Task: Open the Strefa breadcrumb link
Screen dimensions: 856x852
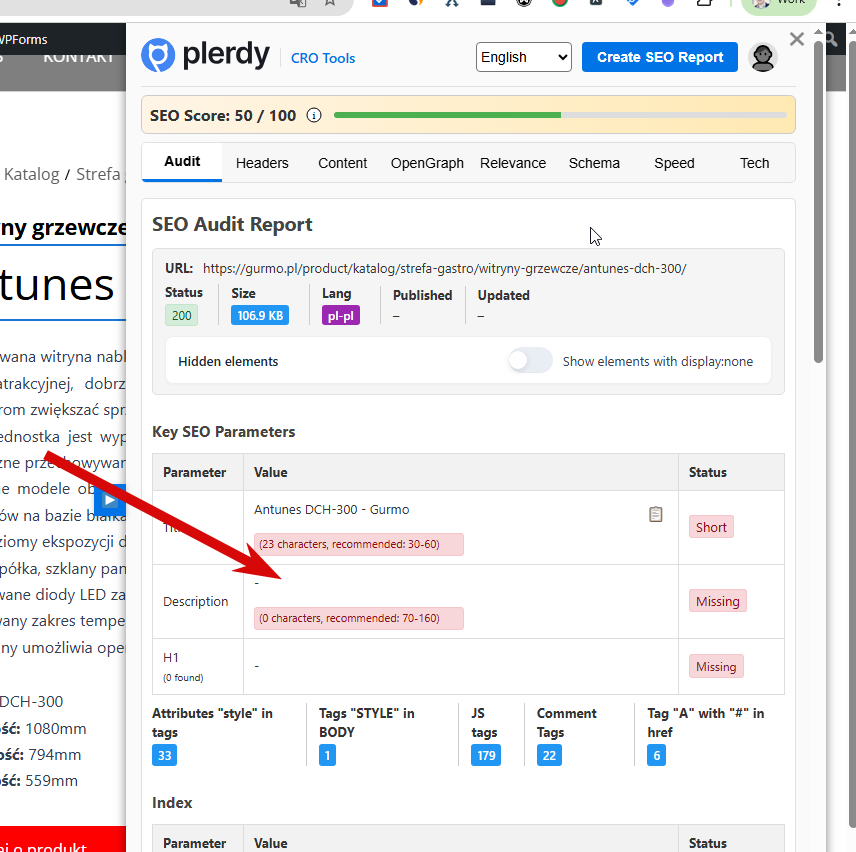Action: click(x=98, y=174)
